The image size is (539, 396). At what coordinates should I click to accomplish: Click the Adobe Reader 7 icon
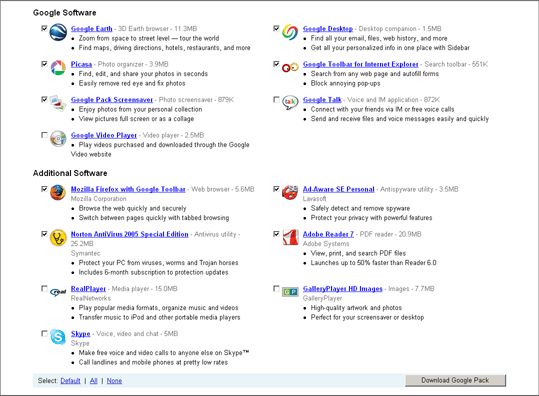point(290,237)
